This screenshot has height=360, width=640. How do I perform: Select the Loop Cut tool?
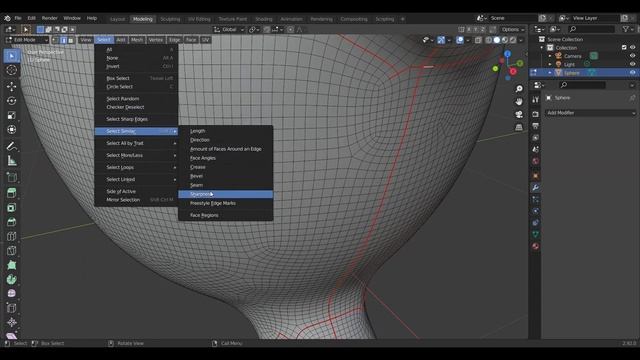tap(11, 236)
